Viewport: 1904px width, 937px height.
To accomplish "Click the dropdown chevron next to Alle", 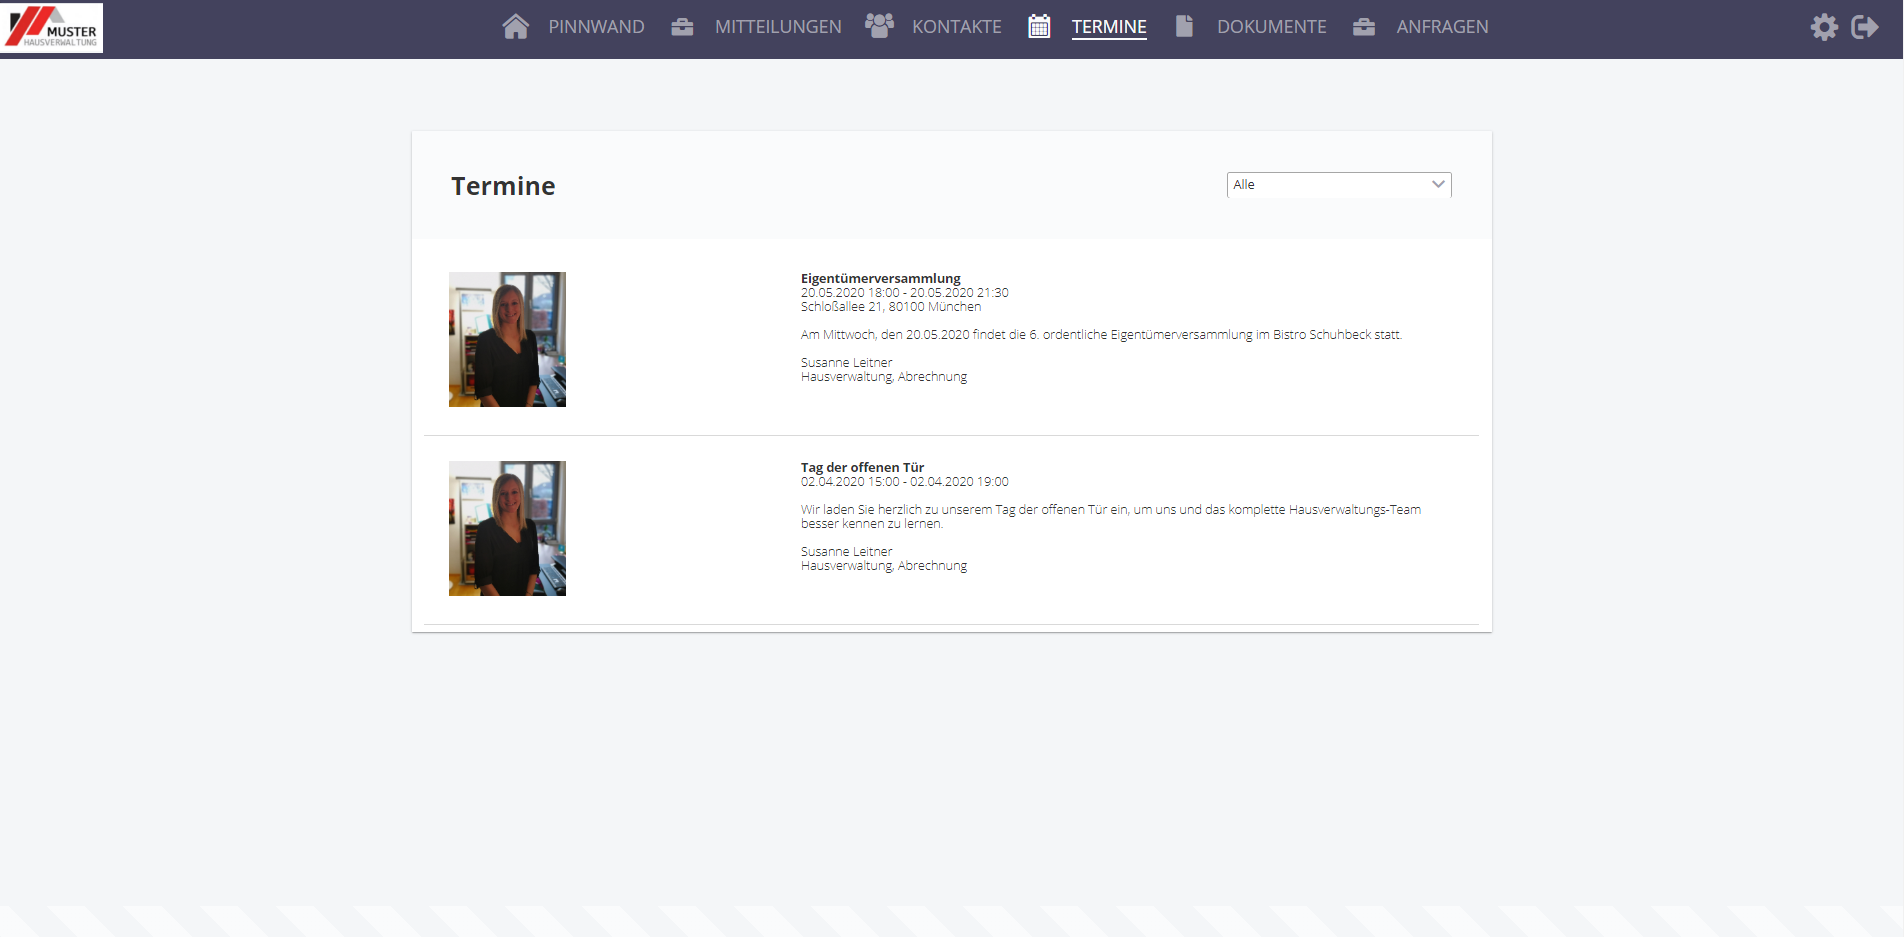I will [1438, 184].
